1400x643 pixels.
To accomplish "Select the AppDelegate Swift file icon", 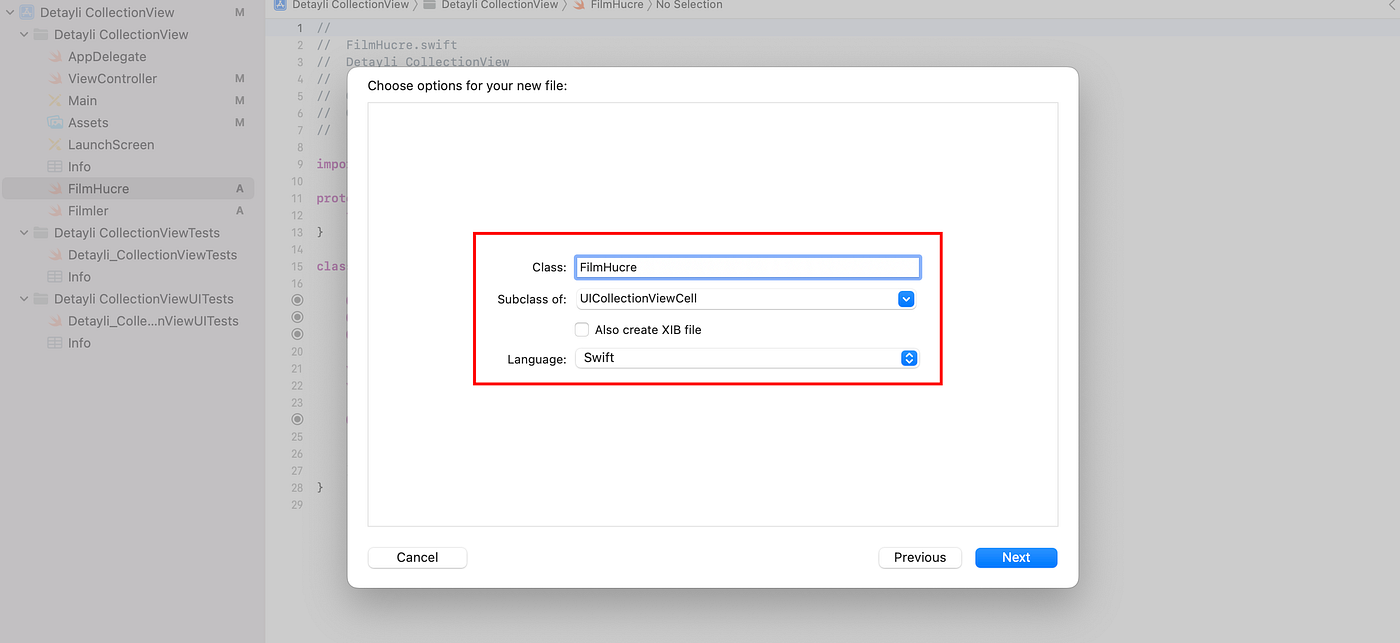I will [x=54, y=56].
